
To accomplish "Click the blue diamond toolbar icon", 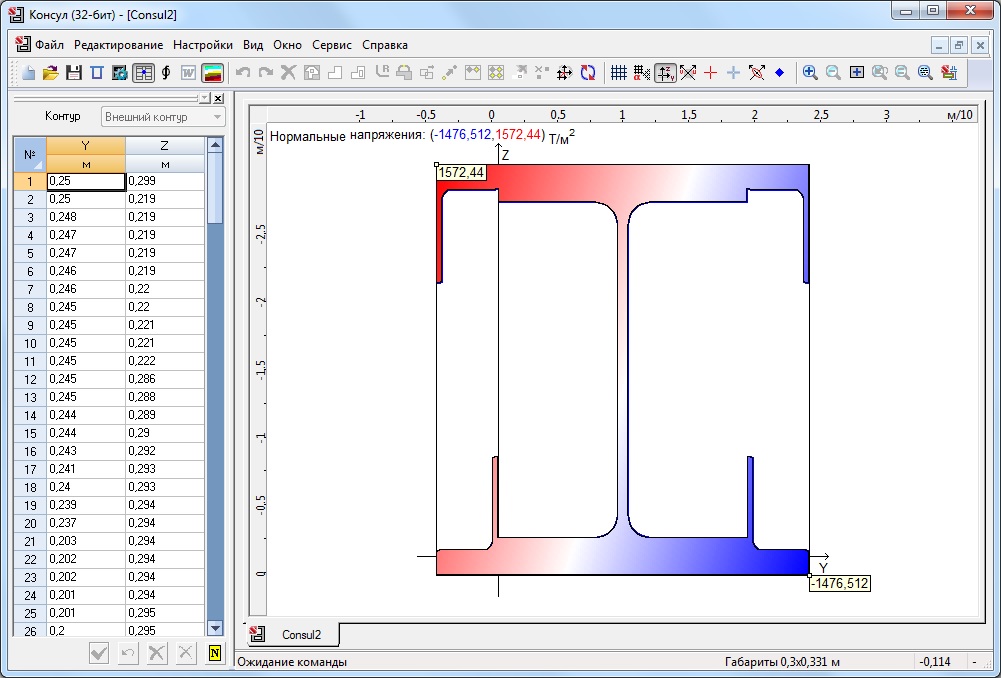I will 779,72.
